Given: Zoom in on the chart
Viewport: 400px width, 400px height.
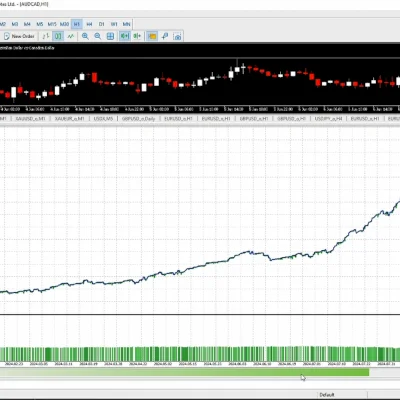Looking at the screenshot, I should [85, 36].
